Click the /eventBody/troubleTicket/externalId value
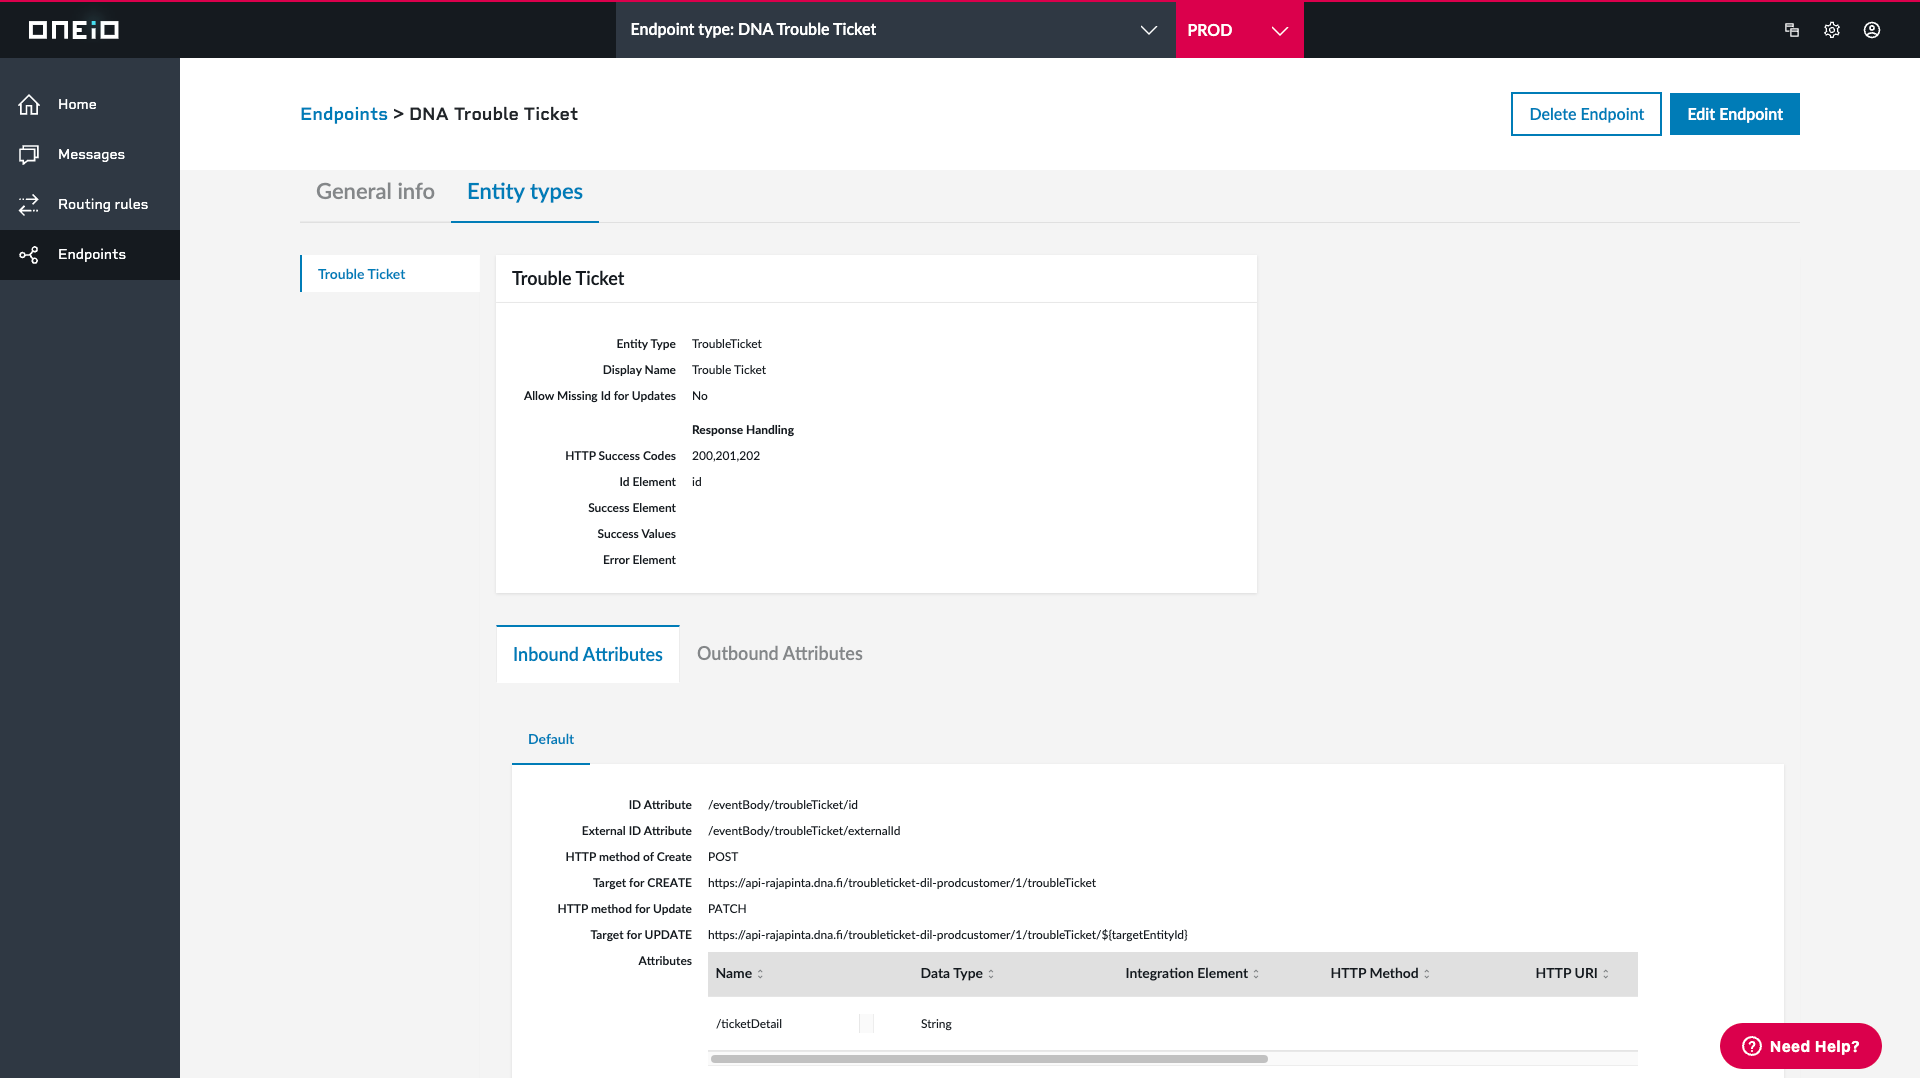The height and width of the screenshot is (1078, 1920). (x=804, y=831)
